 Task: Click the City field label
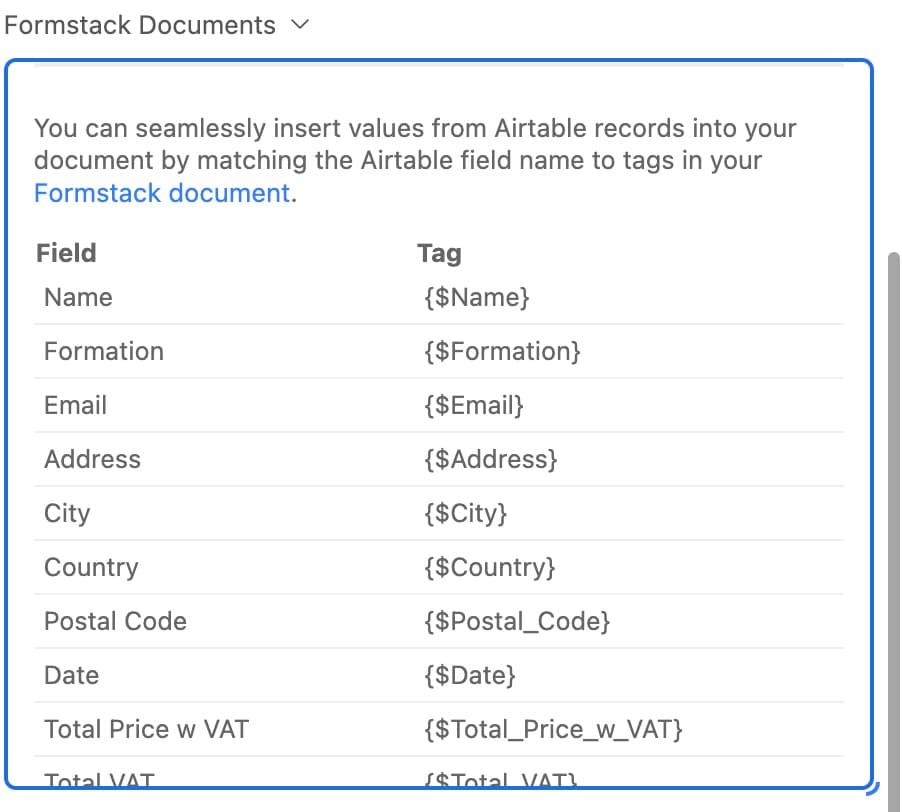pos(67,514)
